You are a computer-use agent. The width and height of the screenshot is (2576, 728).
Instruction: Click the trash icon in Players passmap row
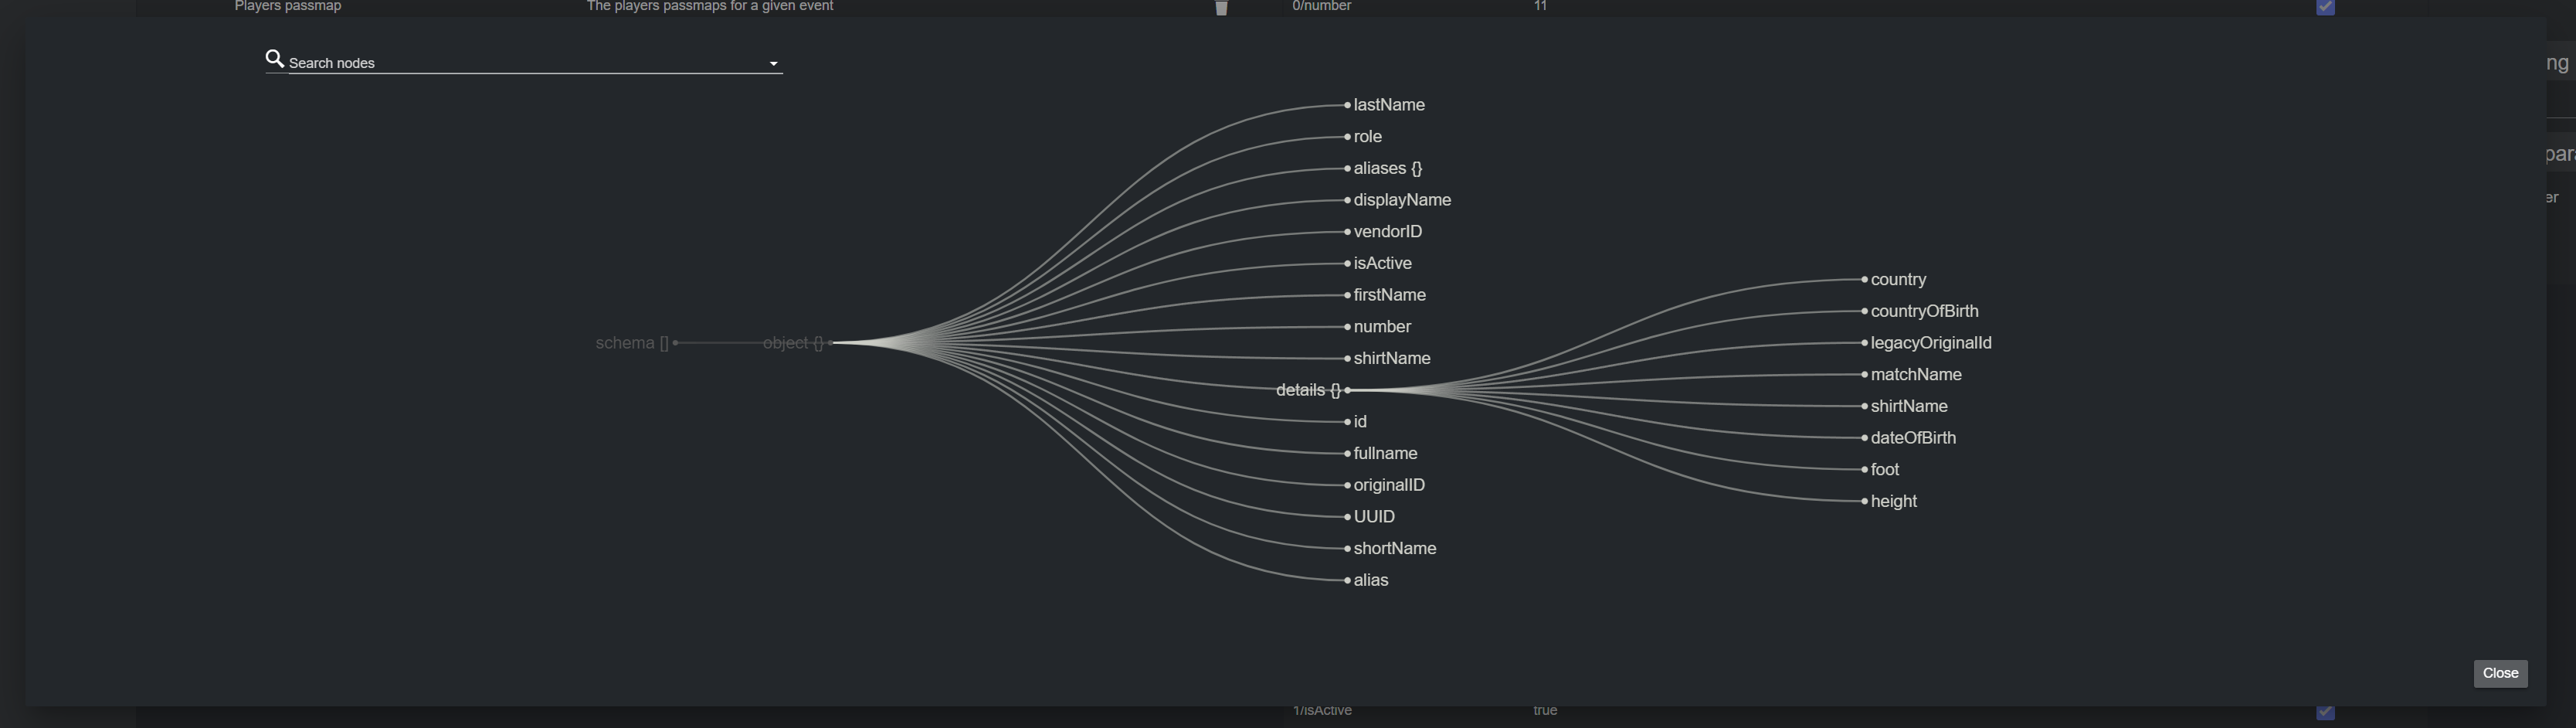tap(1220, 8)
